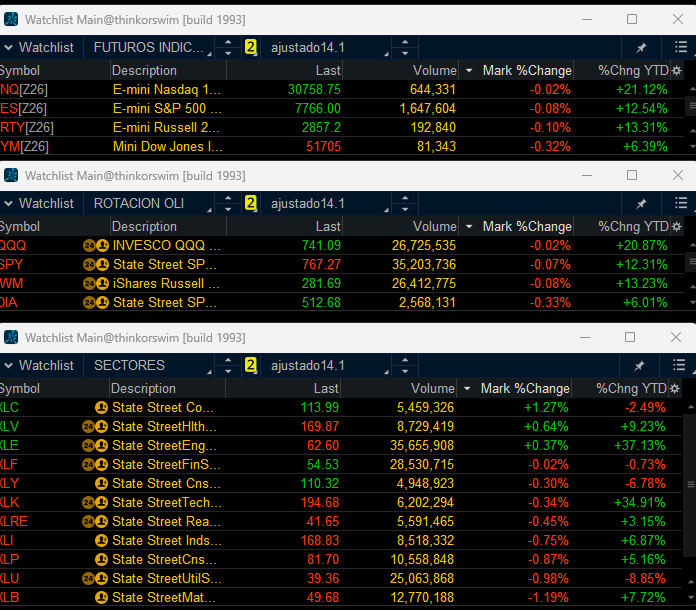Click the thinkorswim logo of the SECTORES window
This screenshot has width=696, height=610.
[x=11, y=337]
